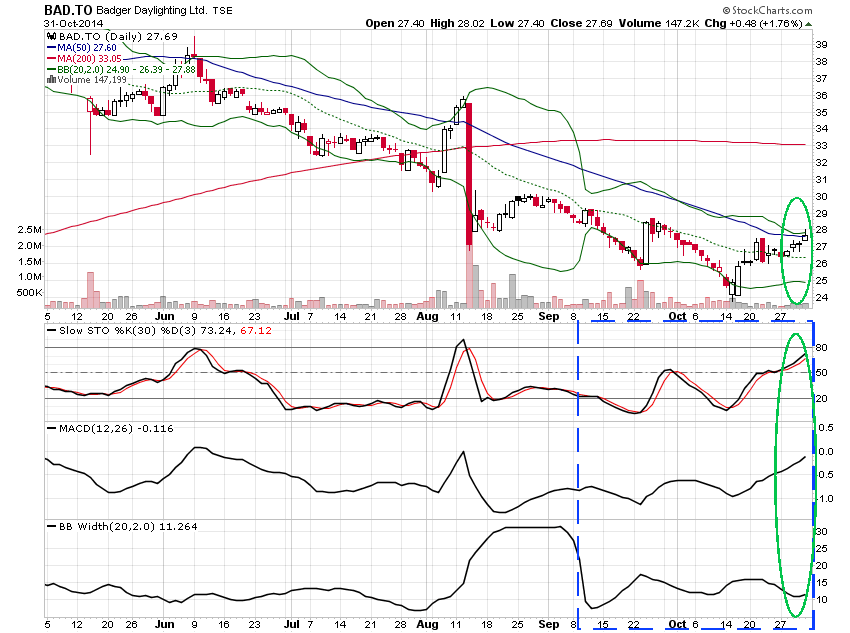Open the StockCharts.com copyright link

click(x=767, y=10)
